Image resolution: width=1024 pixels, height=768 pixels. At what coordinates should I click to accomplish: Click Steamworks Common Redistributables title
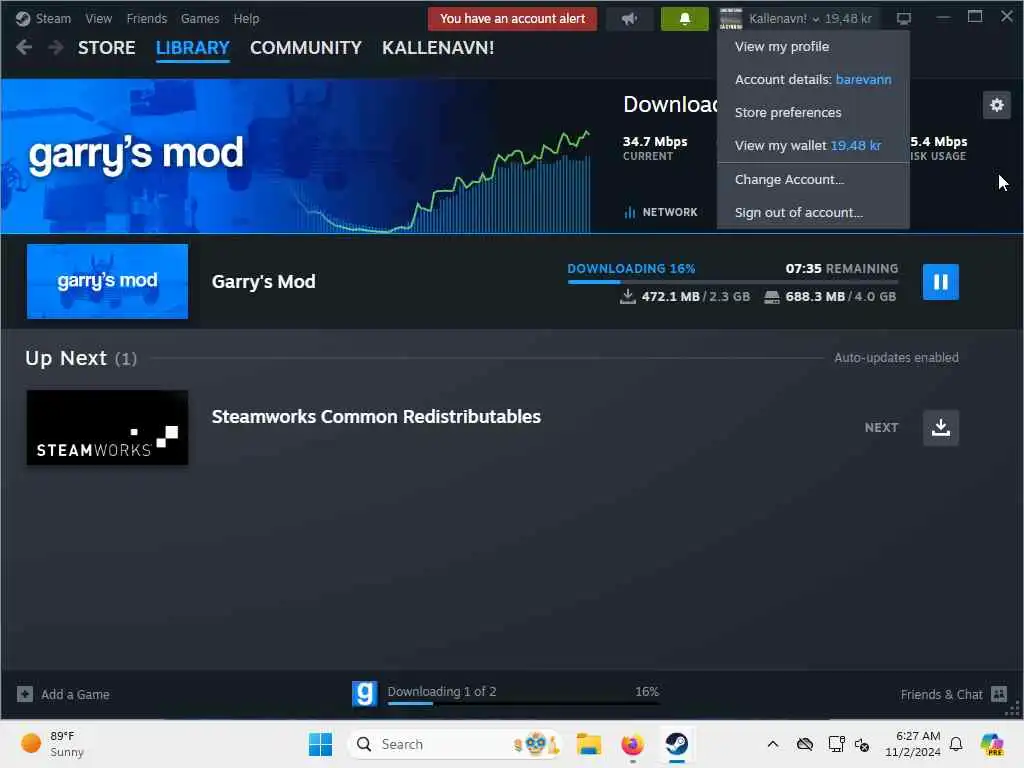pyautogui.click(x=376, y=417)
